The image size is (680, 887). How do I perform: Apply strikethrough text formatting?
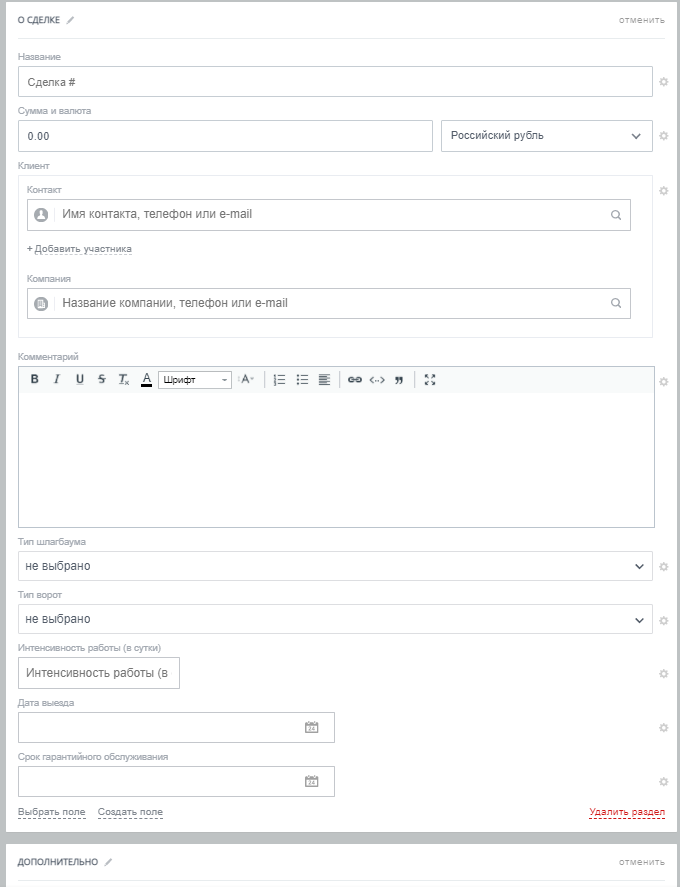102,380
